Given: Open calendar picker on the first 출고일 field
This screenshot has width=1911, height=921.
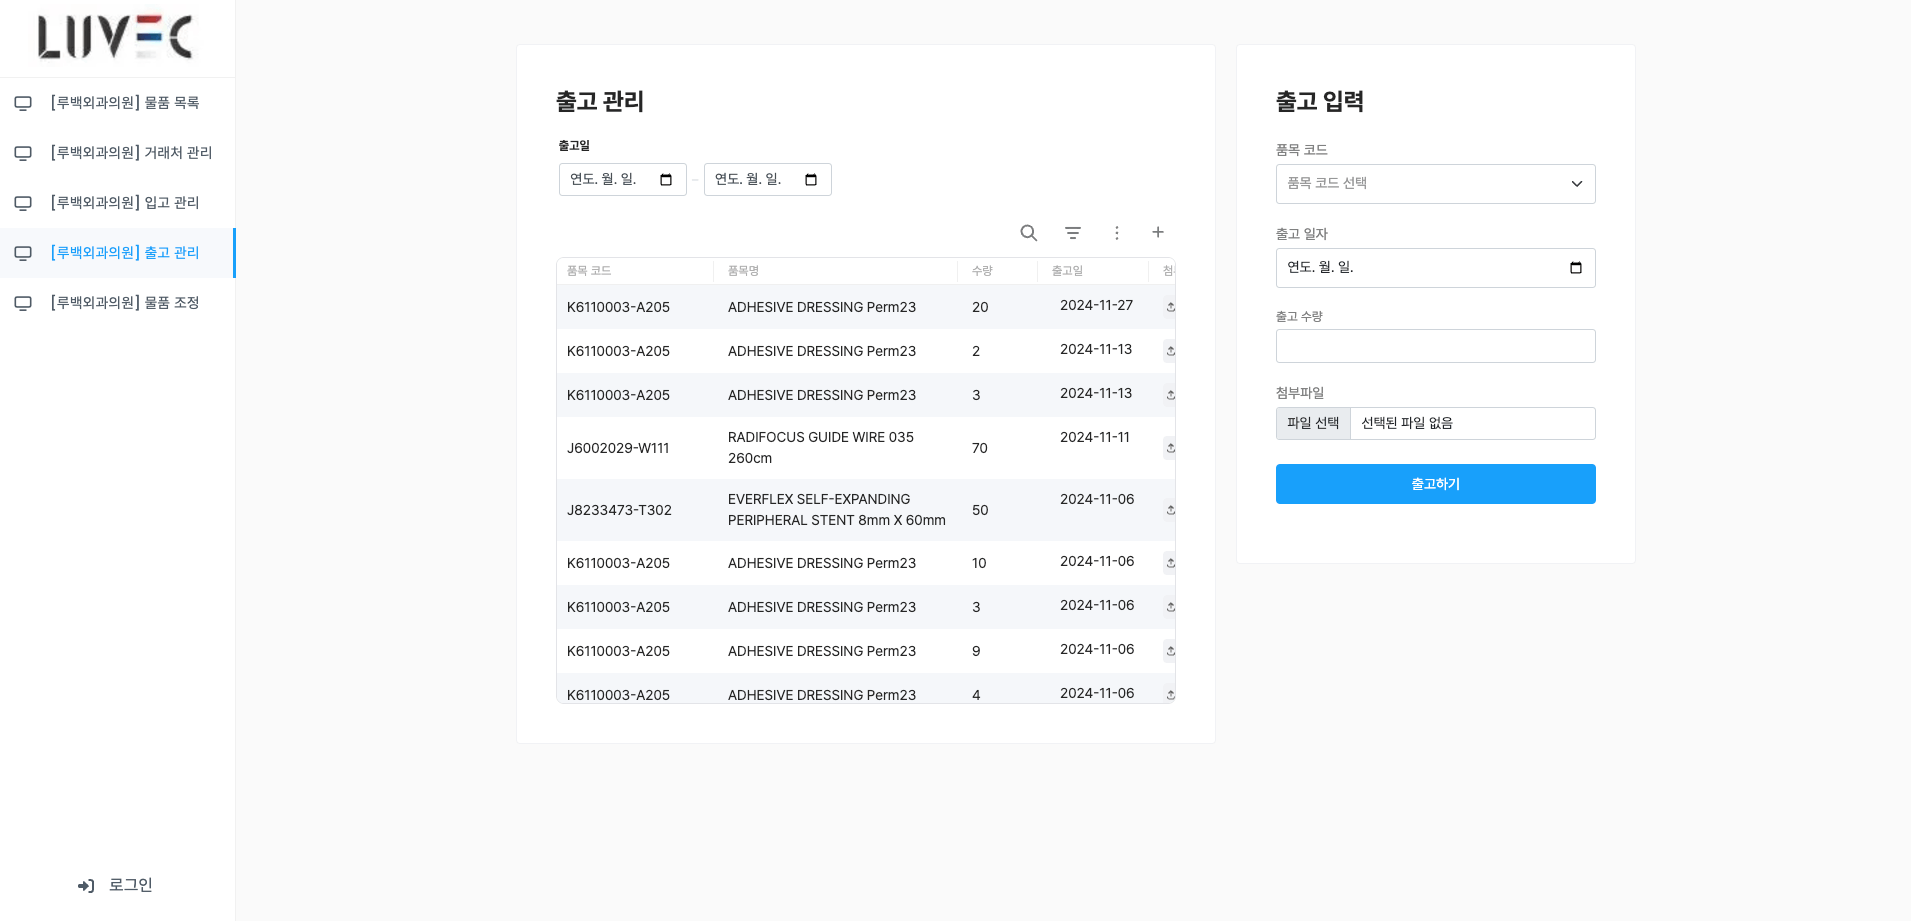Looking at the screenshot, I should [x=666, y=179].
